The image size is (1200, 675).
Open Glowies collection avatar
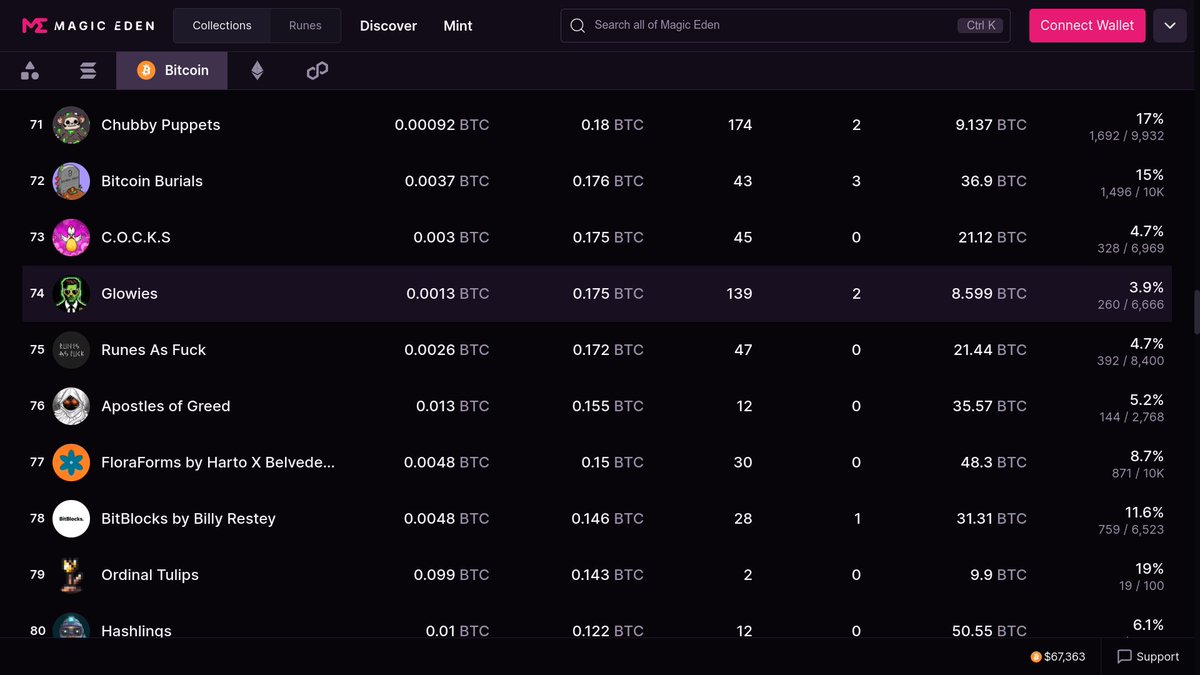[71, 294]
